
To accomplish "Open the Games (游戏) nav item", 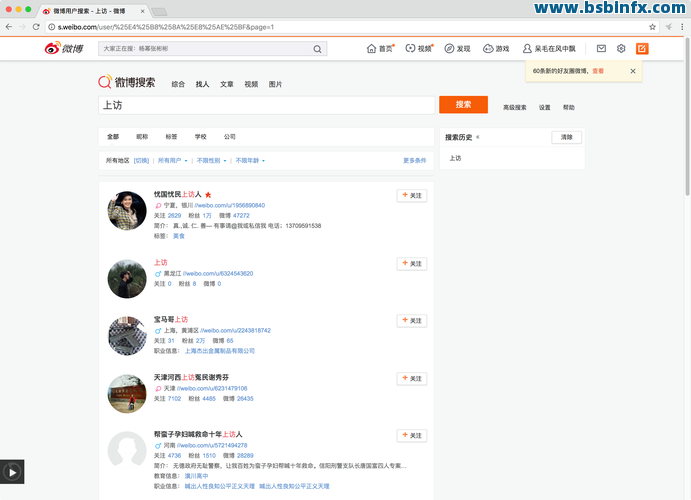I will click(x=496, y=48).
